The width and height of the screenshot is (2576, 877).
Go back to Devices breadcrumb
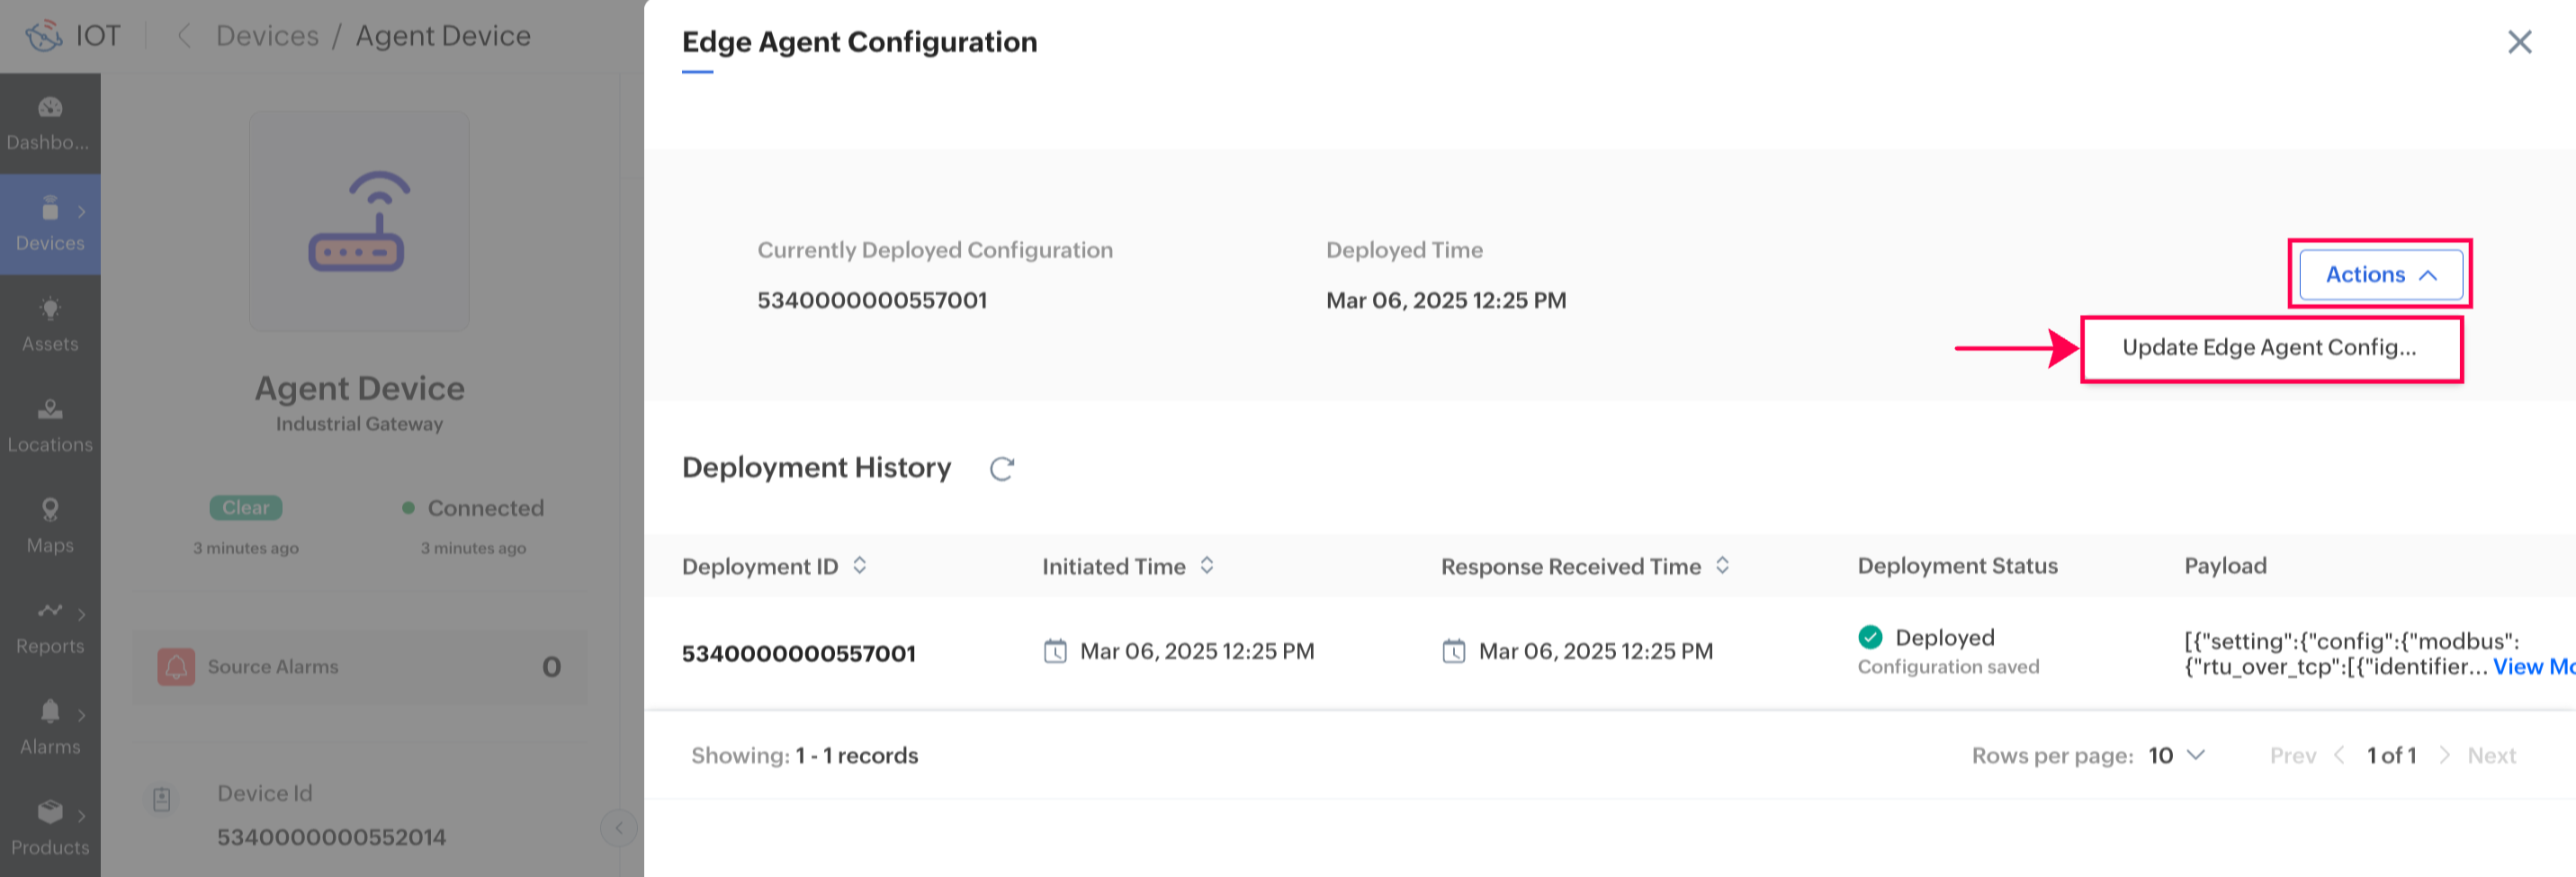click(267, 36)
